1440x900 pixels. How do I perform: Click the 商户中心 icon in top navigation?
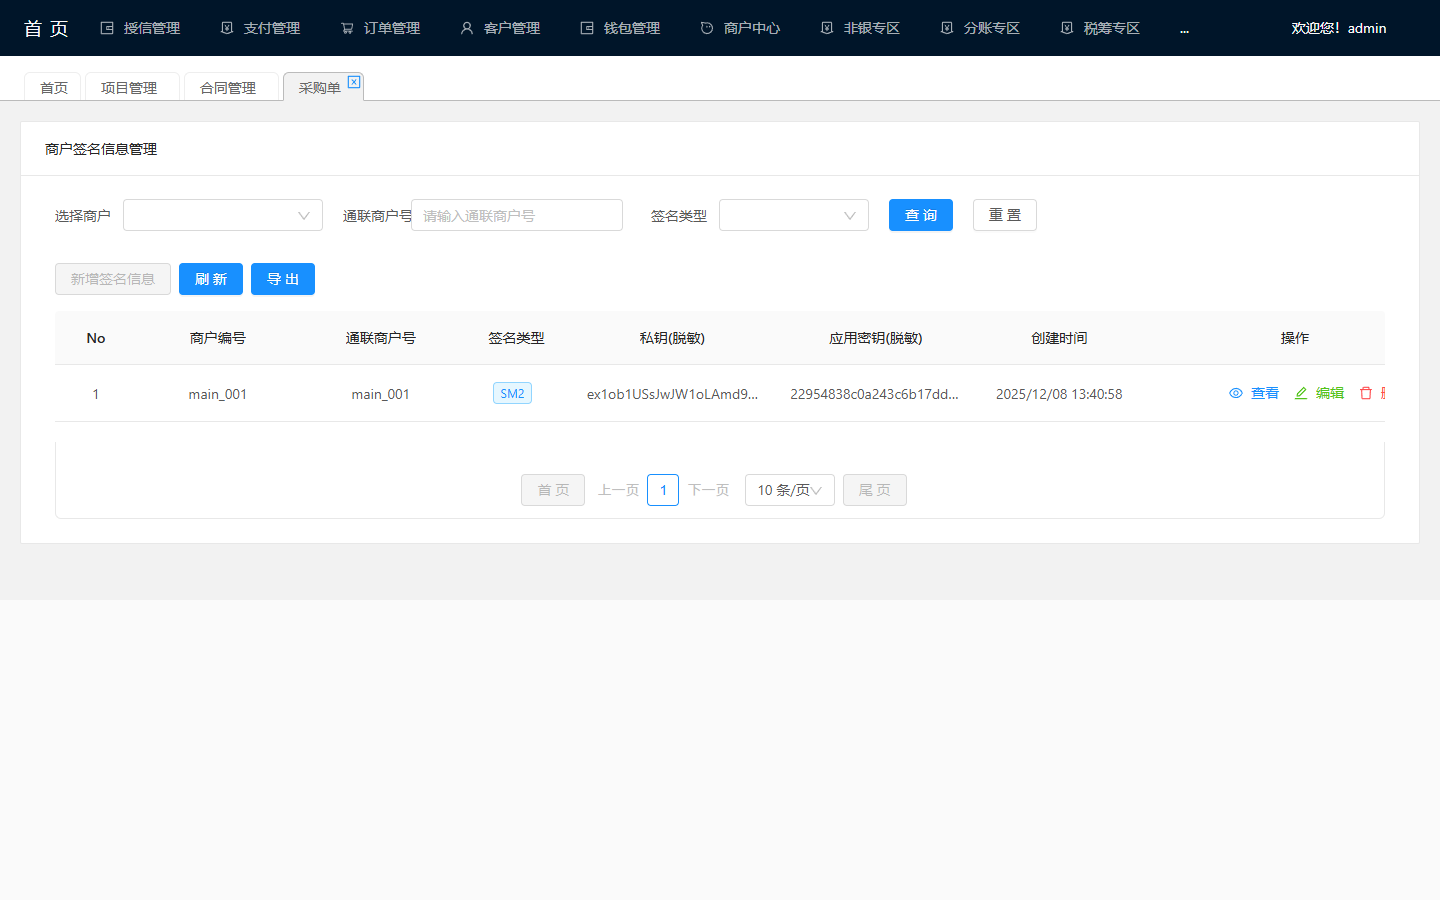[x=707, y=28]
